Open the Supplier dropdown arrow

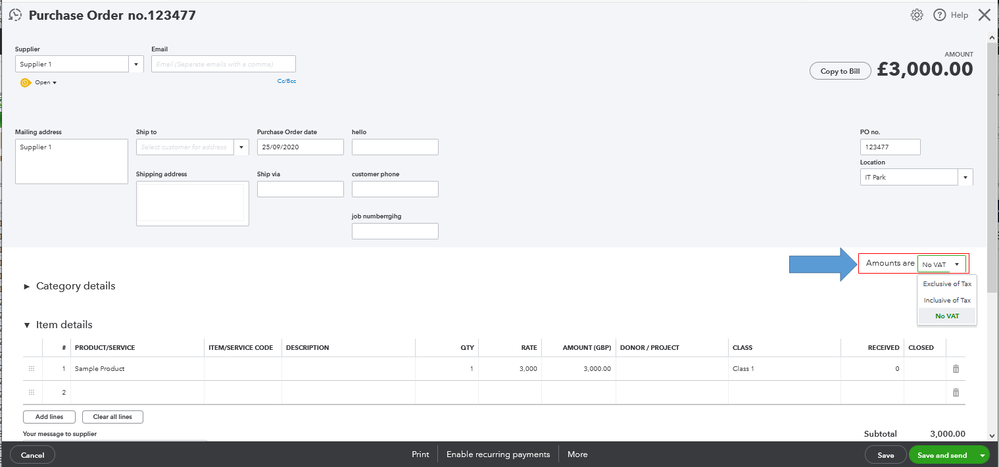click(x=136, y=64)
